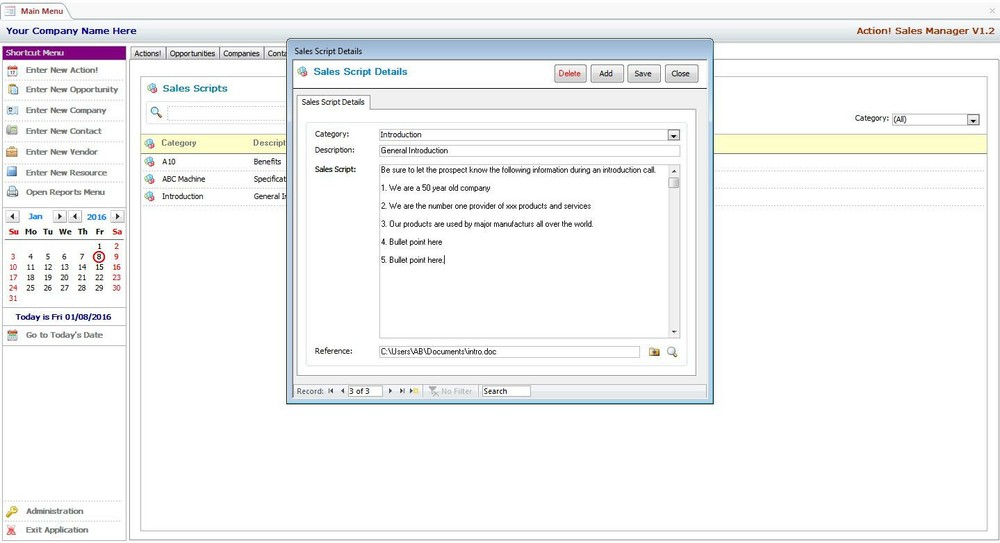1000x543 pixels.
Task: Click the Go to Today's Date link
Action: click(64, 335)
